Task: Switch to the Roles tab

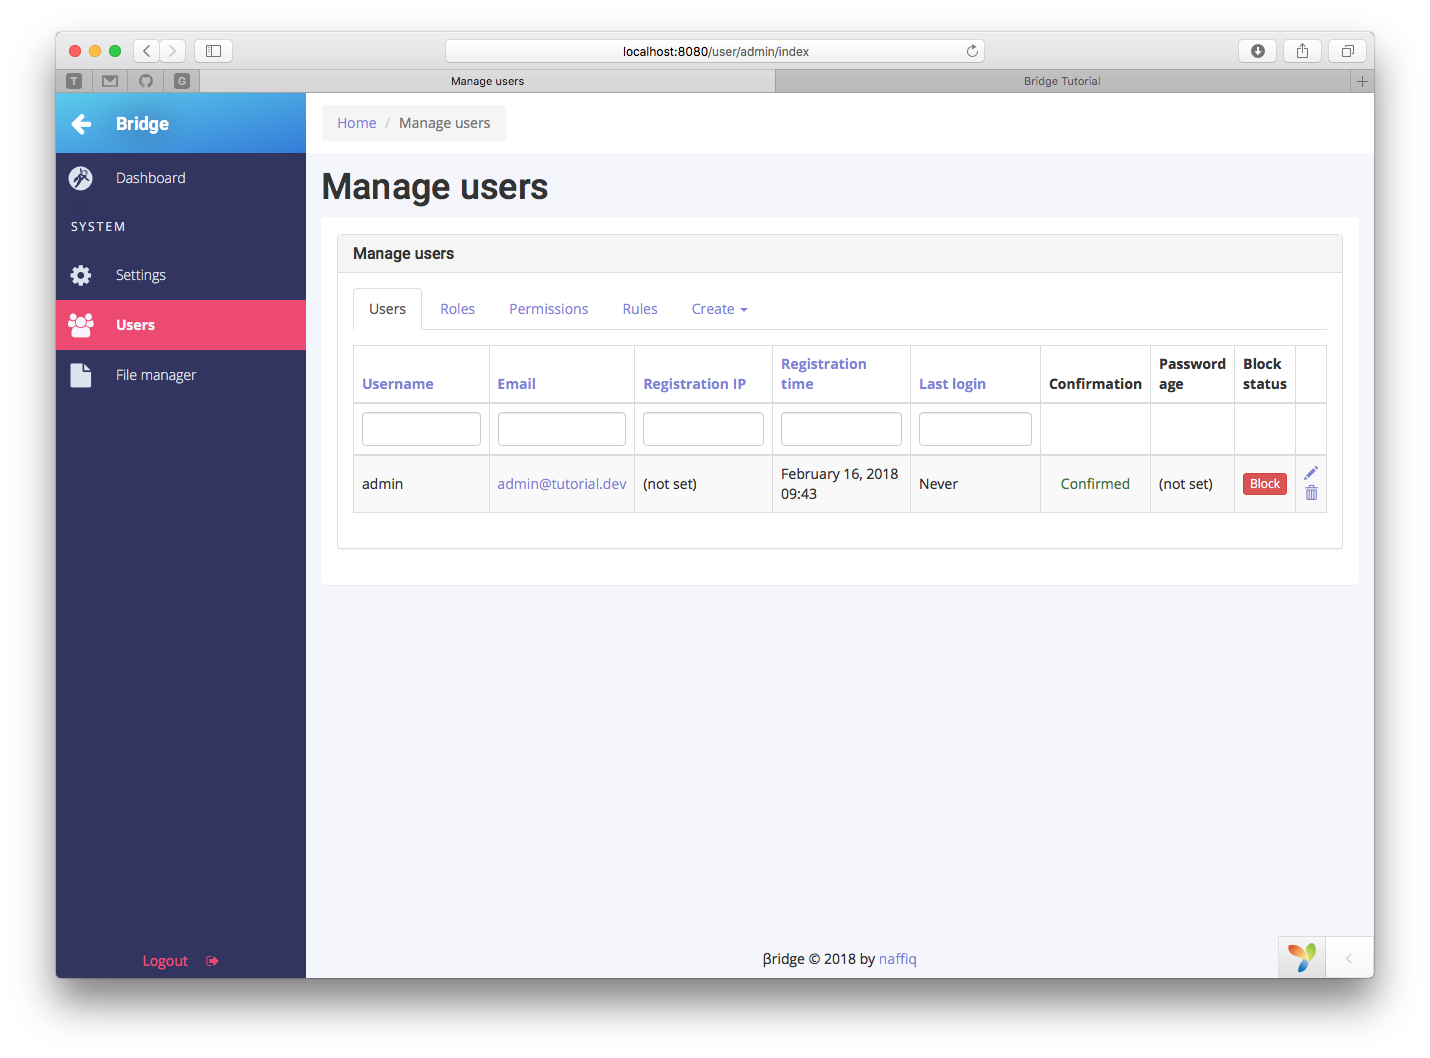Action: (x=457, y=309)
